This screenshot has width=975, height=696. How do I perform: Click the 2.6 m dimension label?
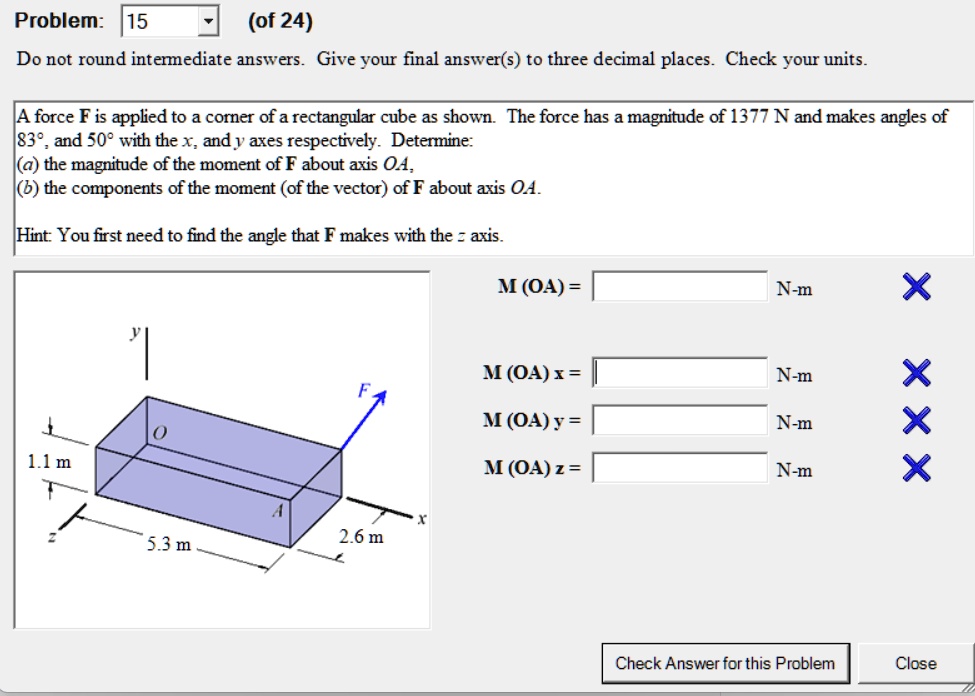click(361, 537)
